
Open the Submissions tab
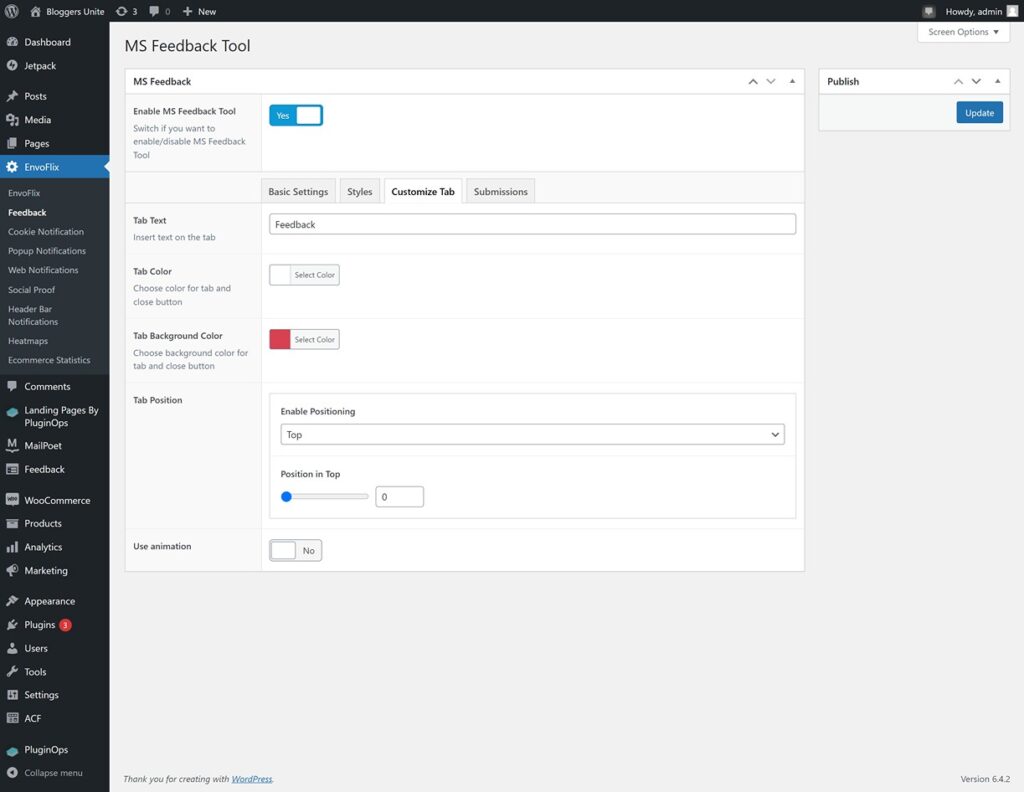(500, 190)
